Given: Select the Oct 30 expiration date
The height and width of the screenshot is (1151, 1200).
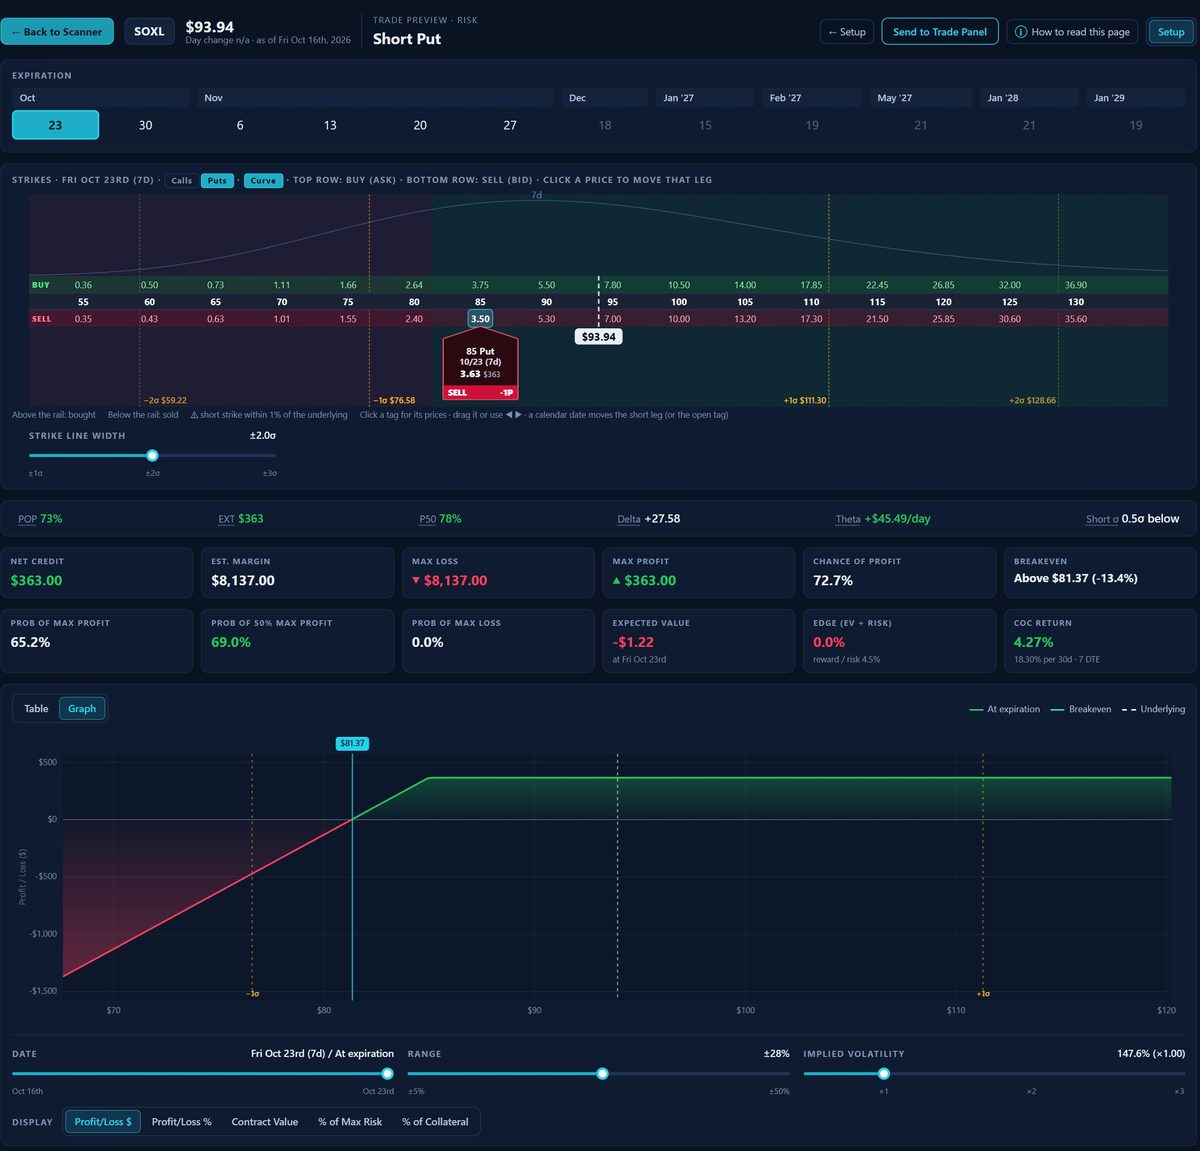Looking at the screenshot, I should pyautogui.click(x=146, y=125).
